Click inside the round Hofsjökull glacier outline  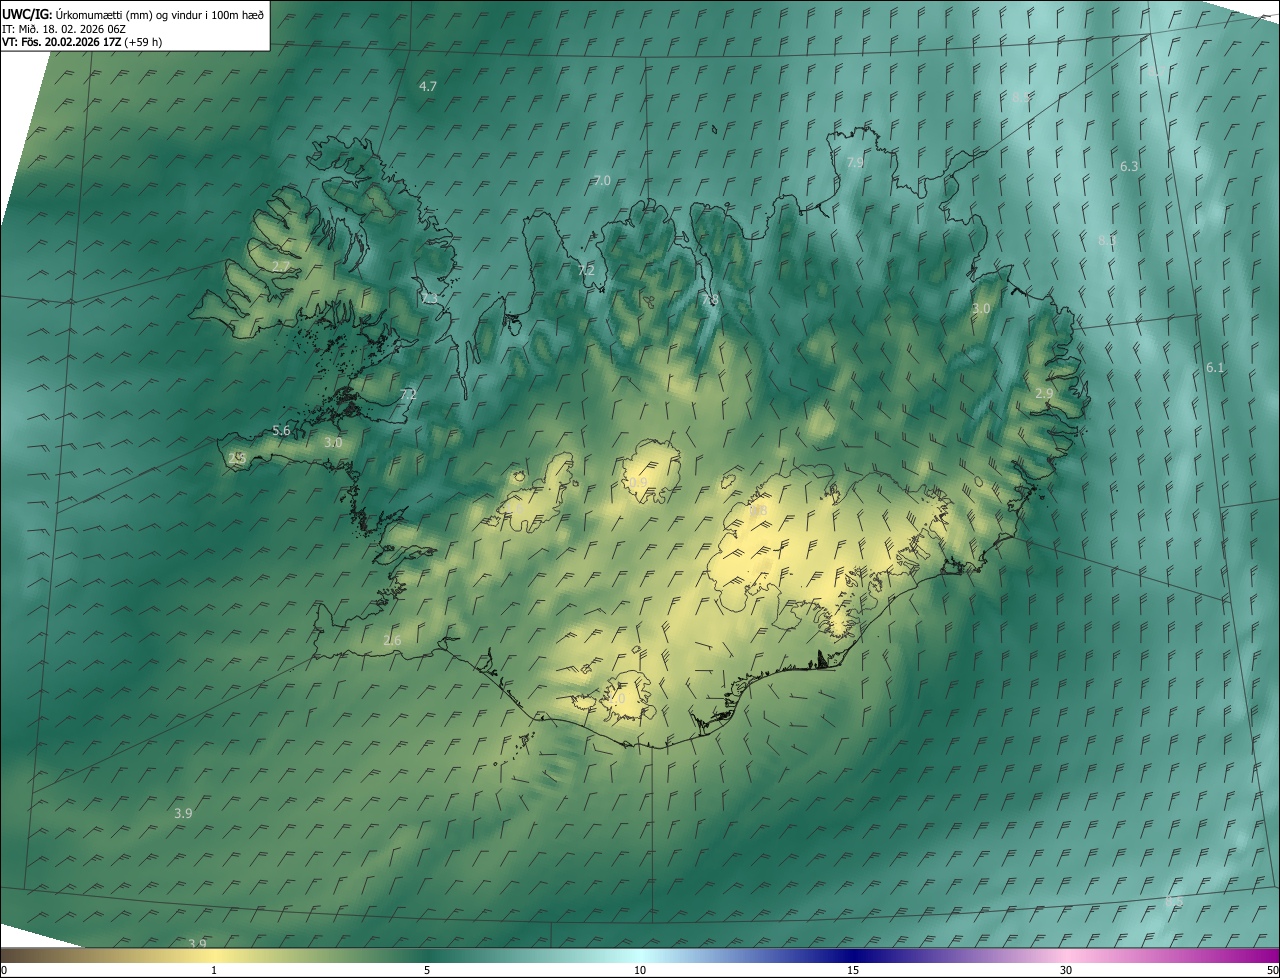651,473
